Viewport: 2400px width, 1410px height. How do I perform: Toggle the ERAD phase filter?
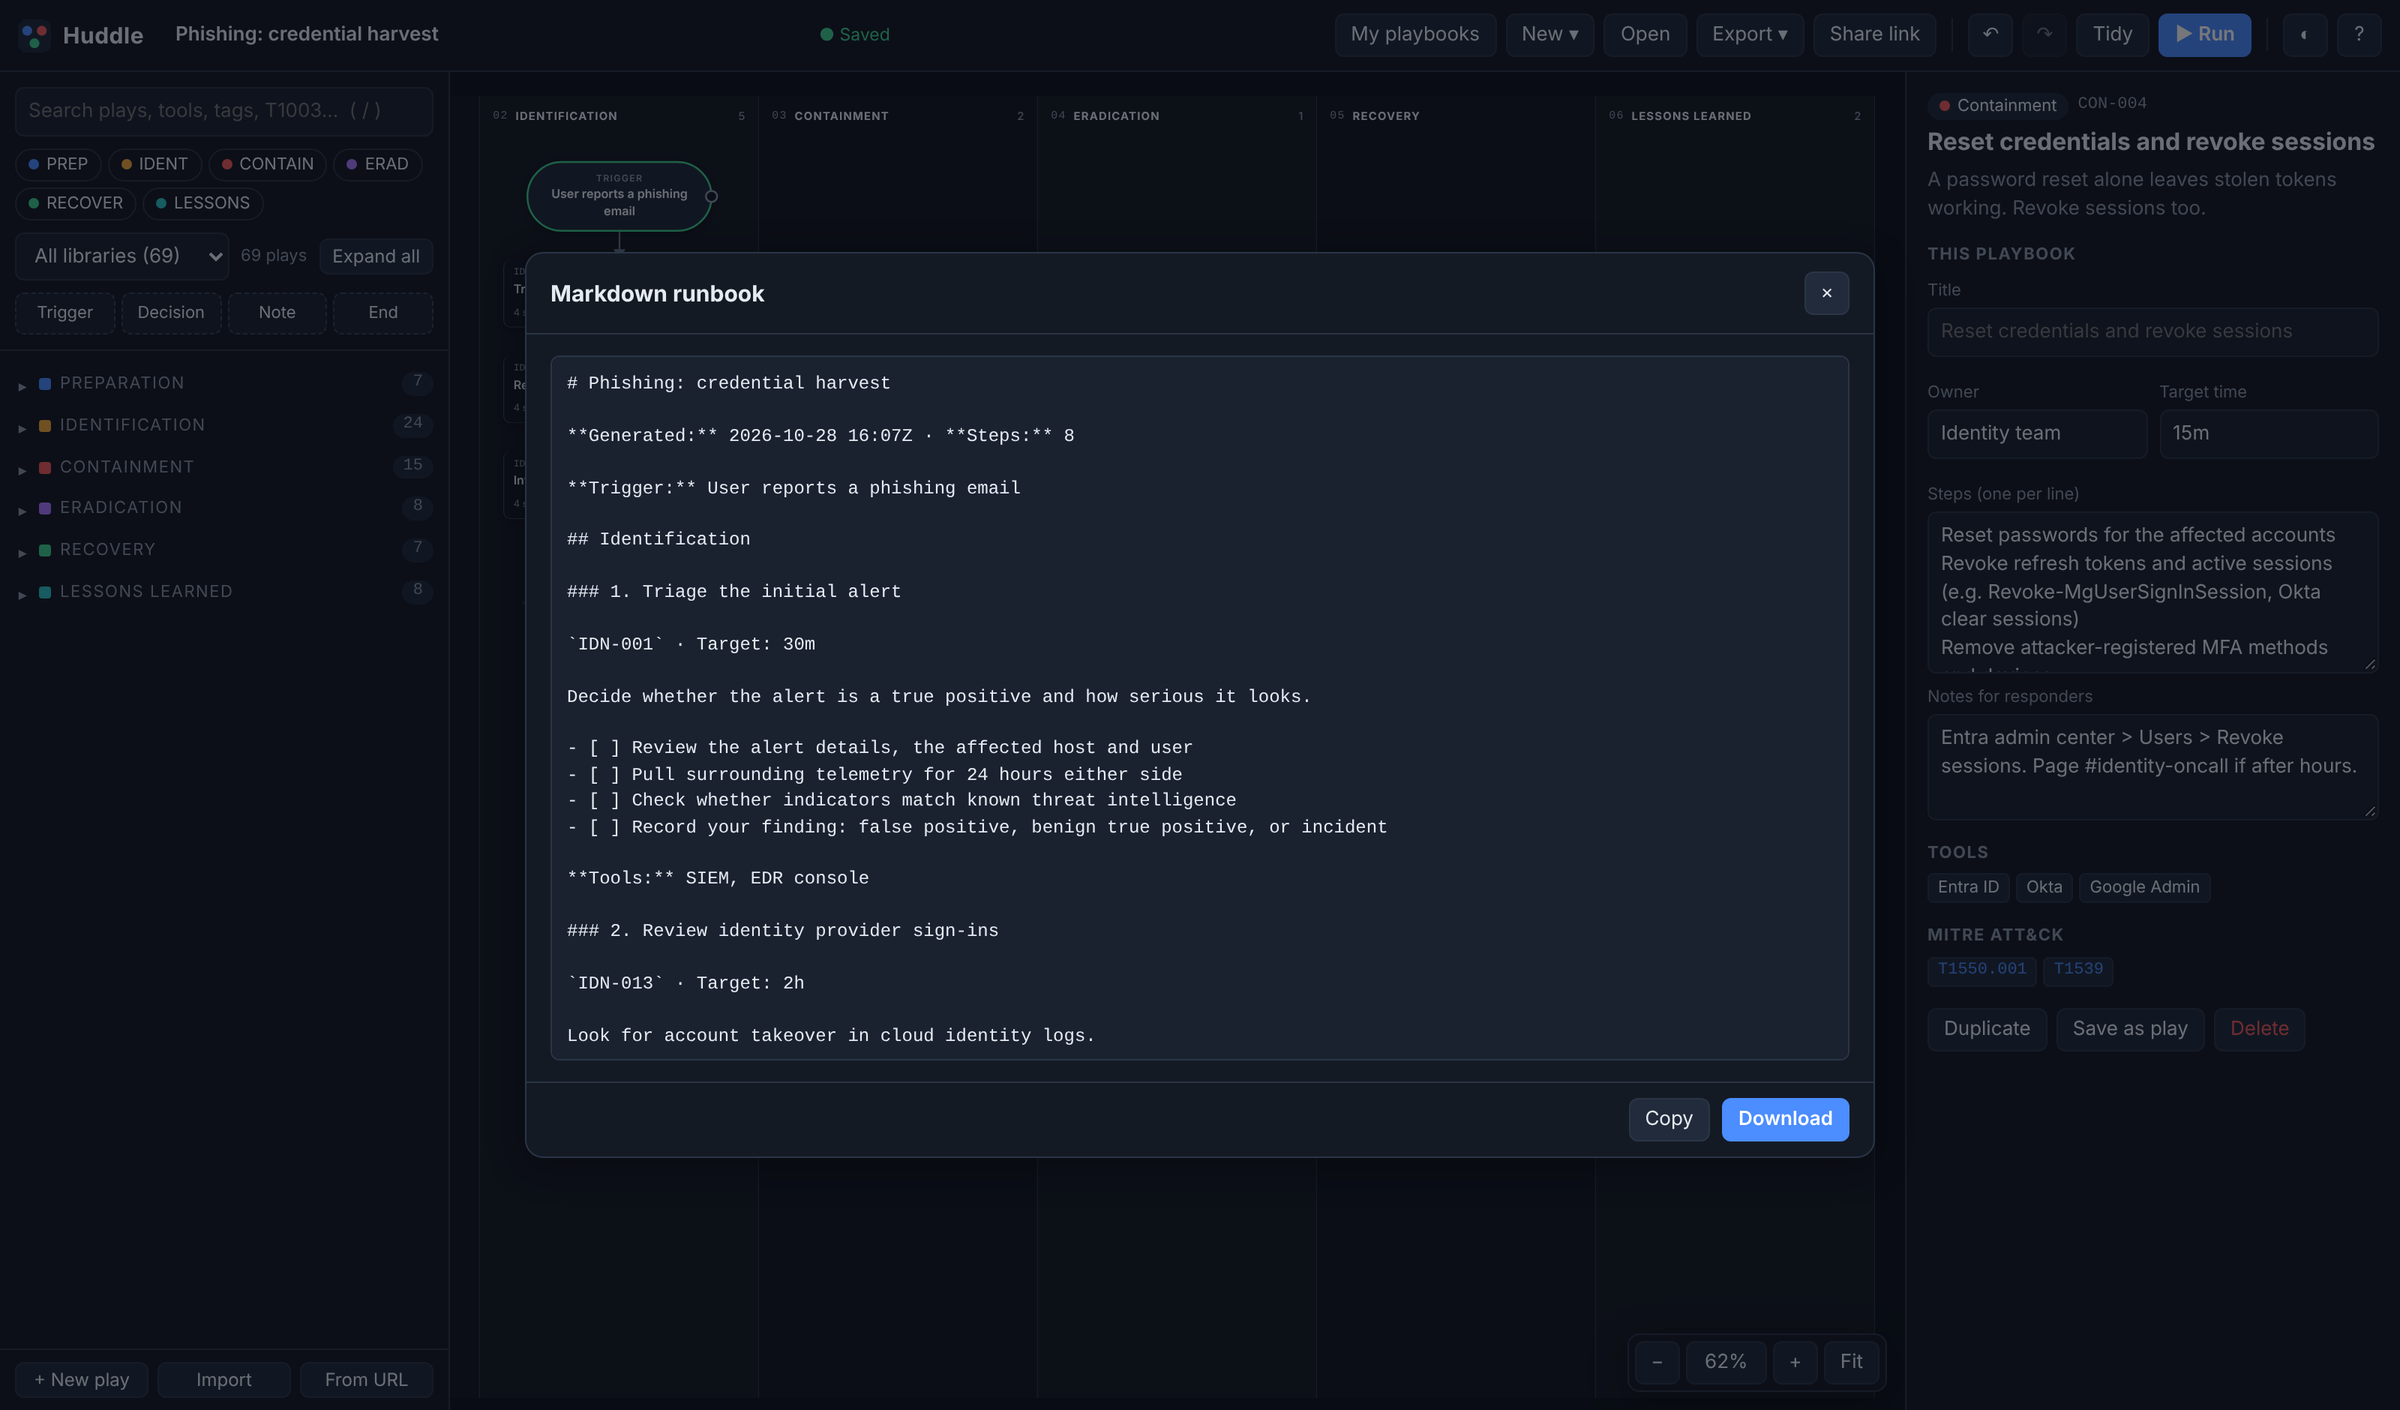[x=377, y=164]
